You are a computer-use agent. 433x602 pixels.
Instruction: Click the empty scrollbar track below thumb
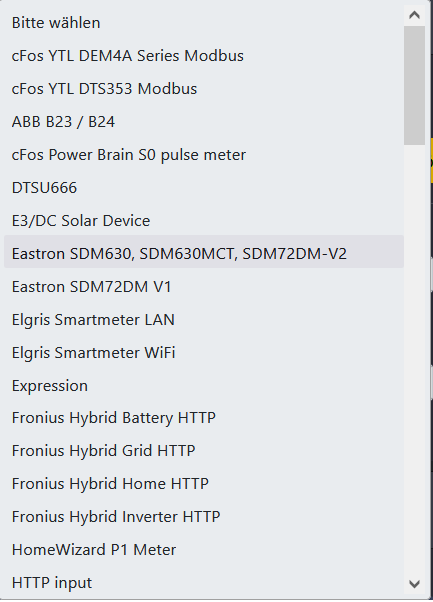[415, 359]
